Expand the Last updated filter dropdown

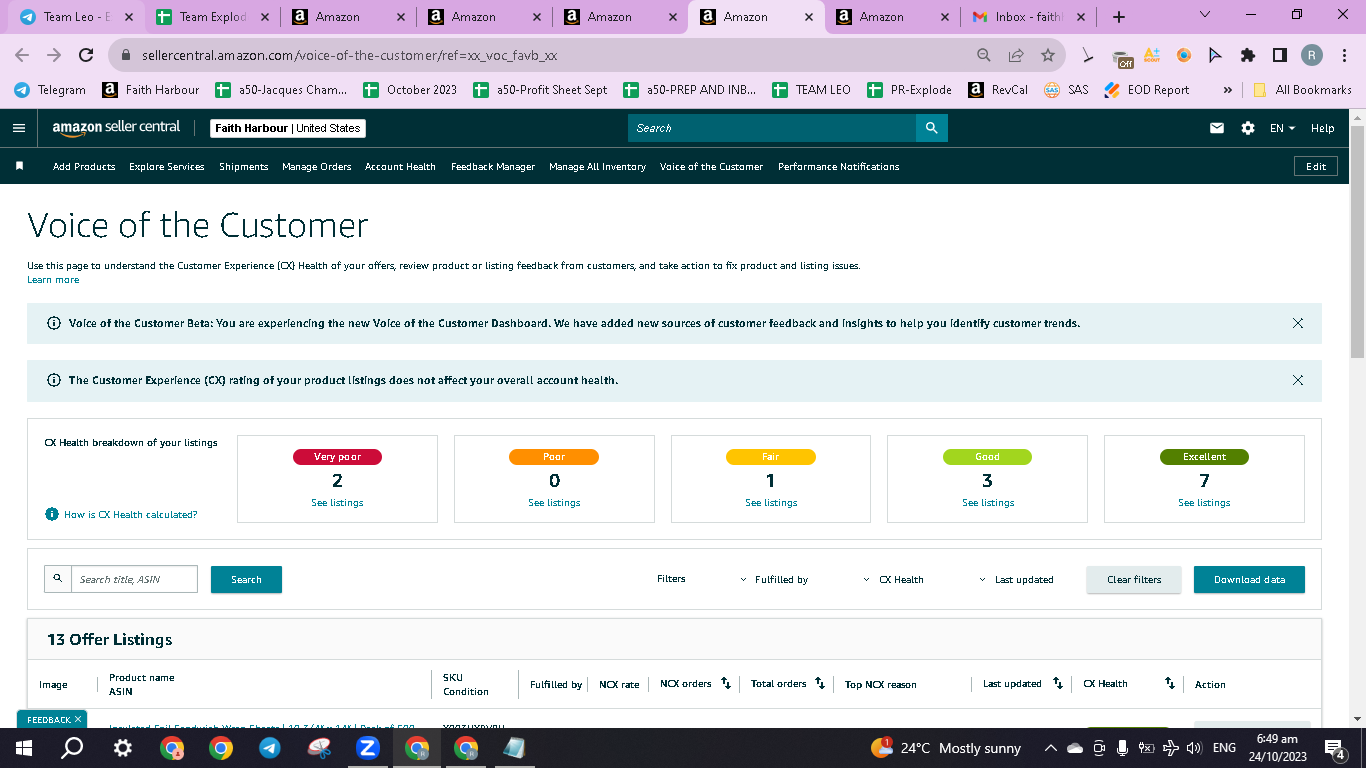point(1016,580)
